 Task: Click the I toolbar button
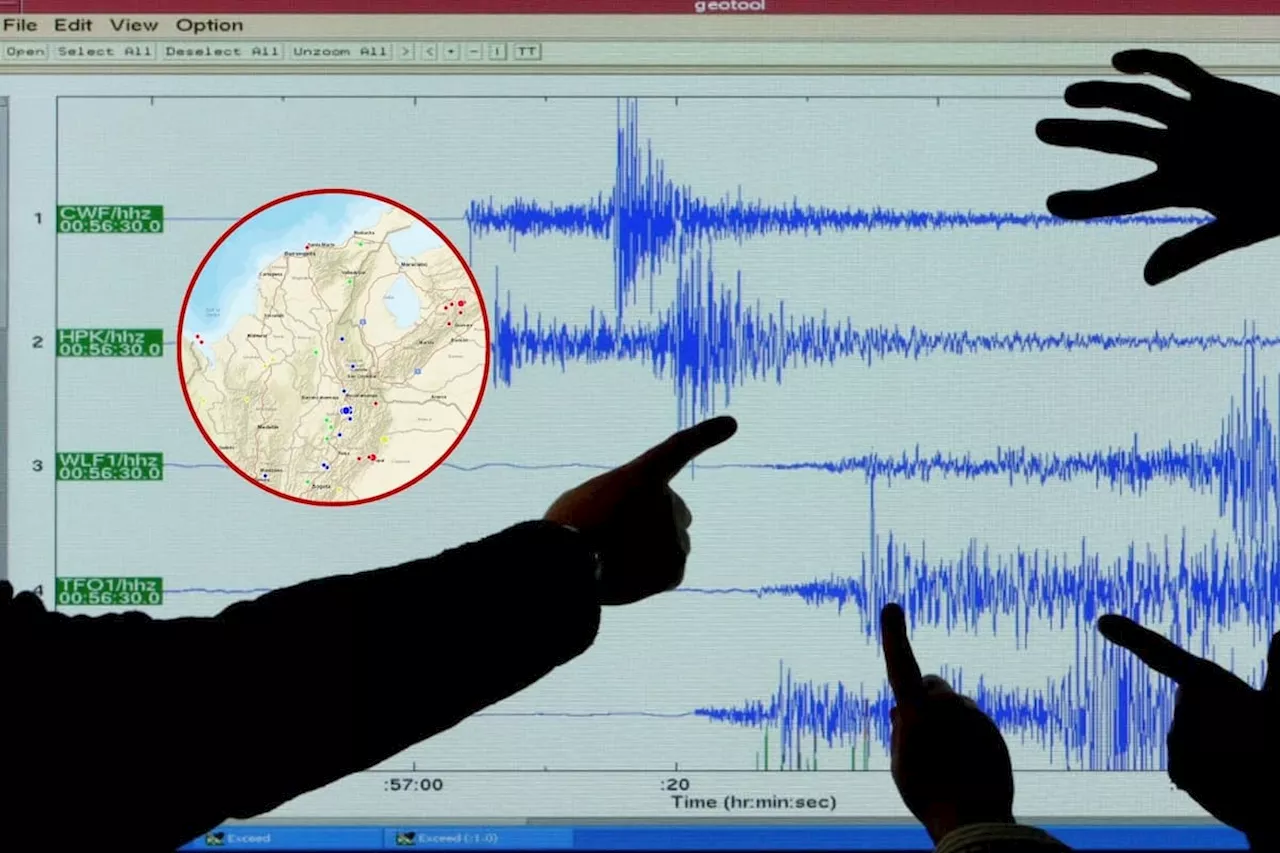pos(497,51)
